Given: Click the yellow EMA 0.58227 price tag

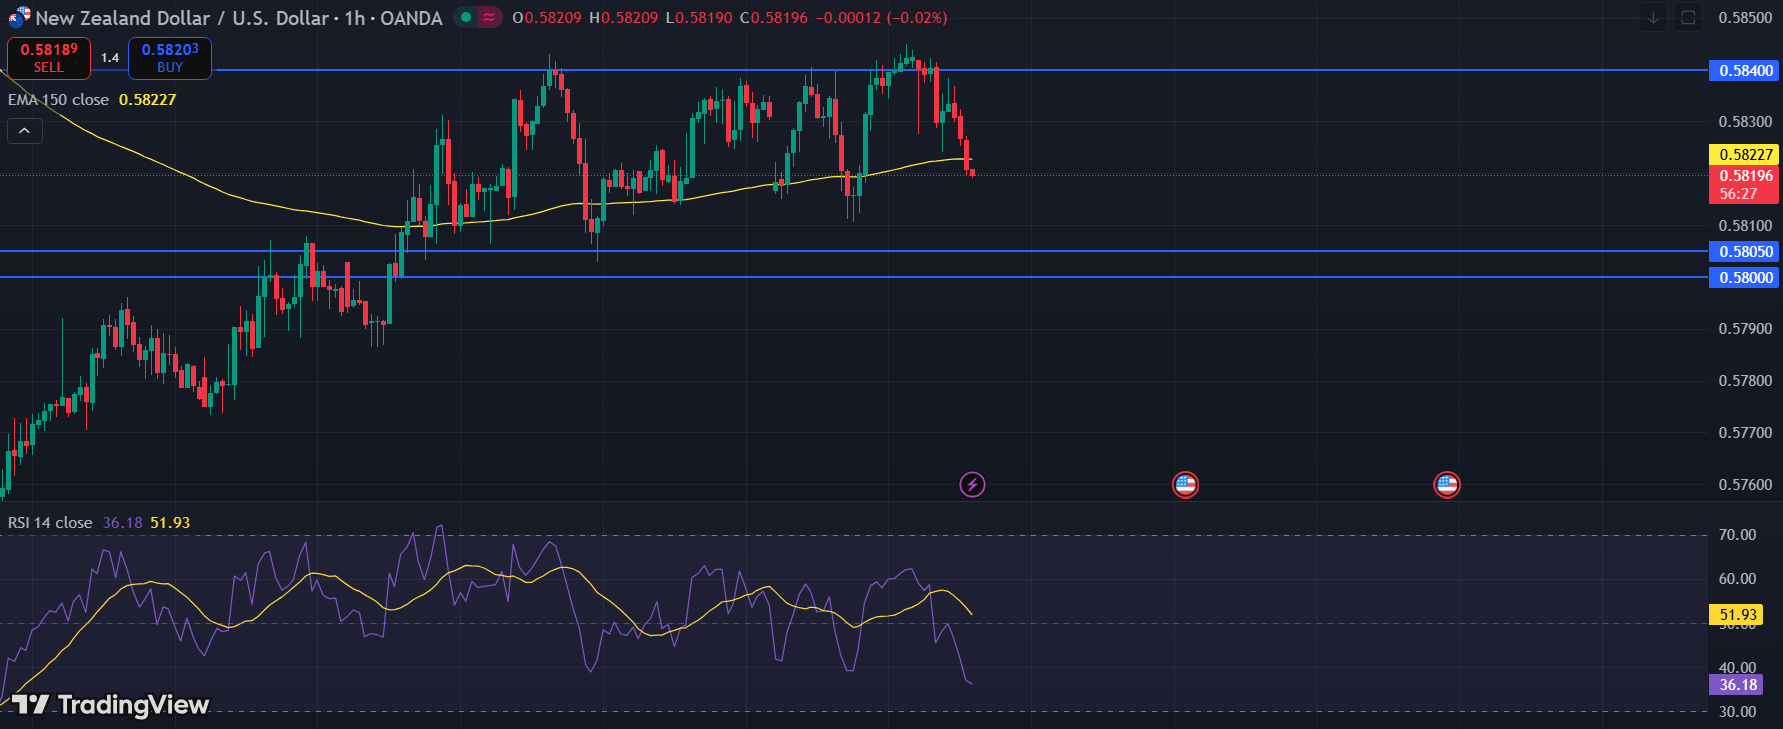Looking at the screenshot, I should [x=1745, y=155].
